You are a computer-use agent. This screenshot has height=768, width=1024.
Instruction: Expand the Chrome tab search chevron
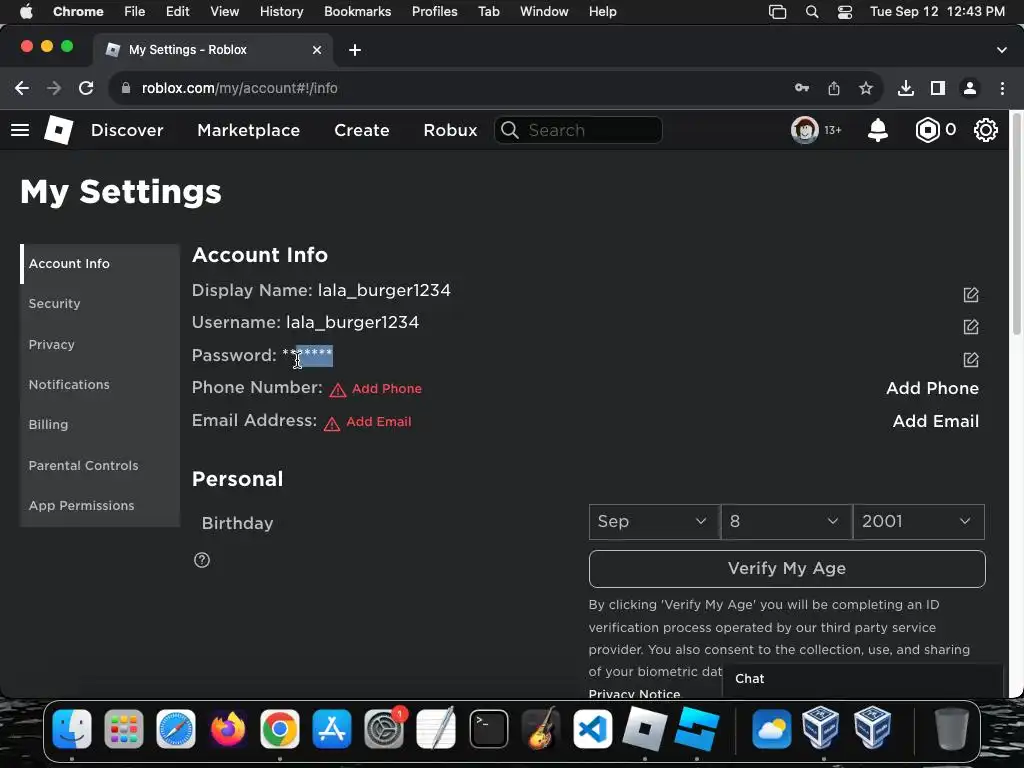click(1002, 50)
